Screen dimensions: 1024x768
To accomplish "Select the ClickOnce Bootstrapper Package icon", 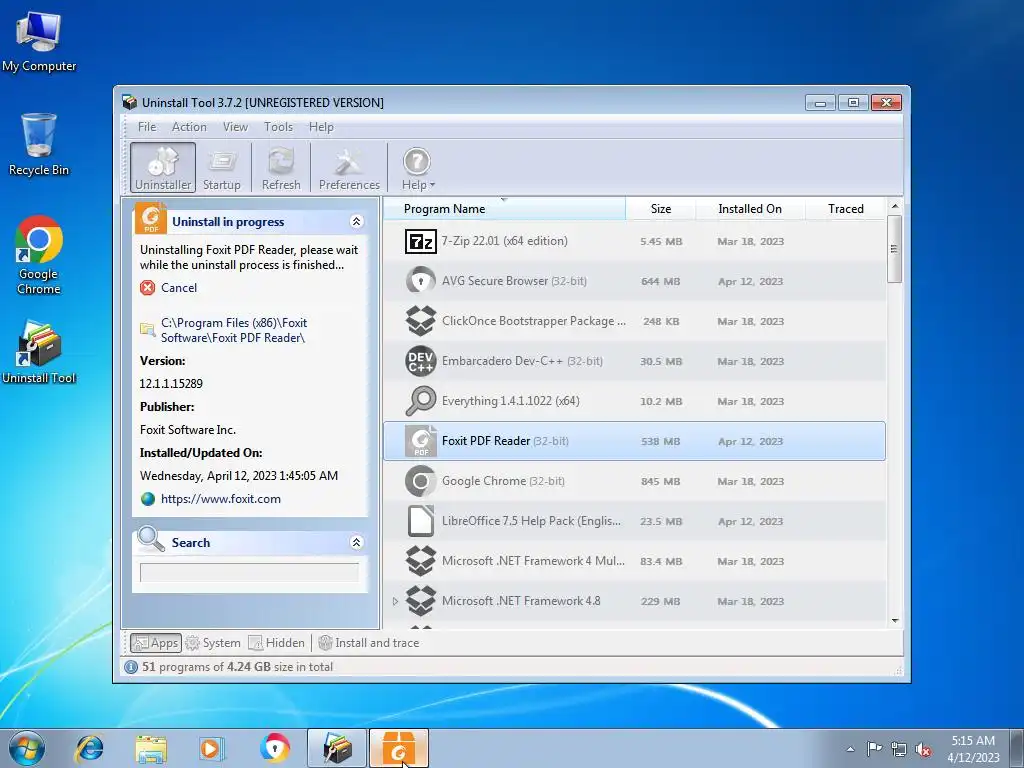I will tap(421, 321).
